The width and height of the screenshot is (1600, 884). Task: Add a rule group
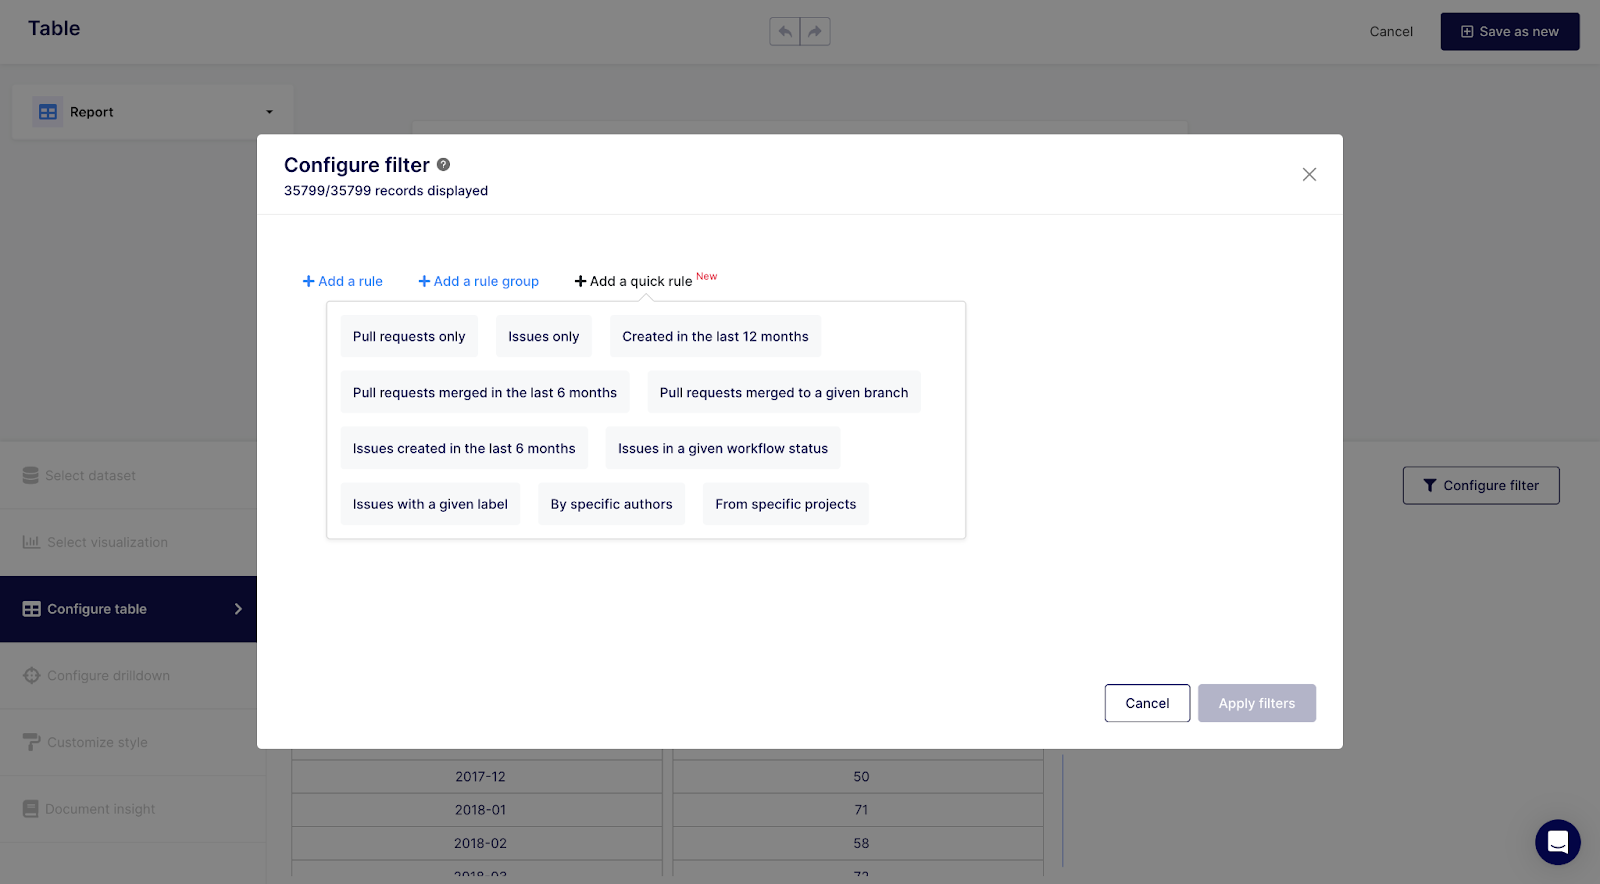tap(478, 281)
